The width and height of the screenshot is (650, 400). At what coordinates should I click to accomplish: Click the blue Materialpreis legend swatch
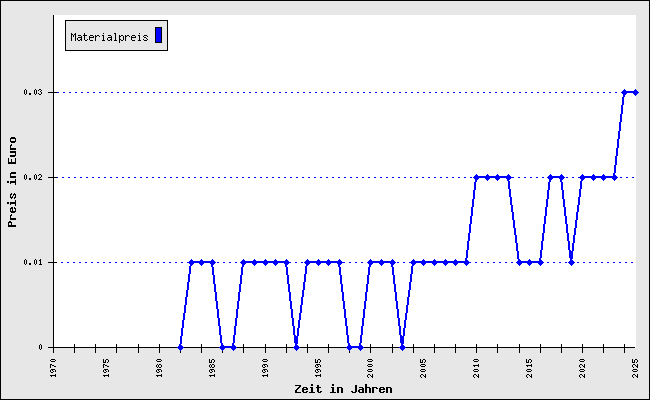(158, 35)
